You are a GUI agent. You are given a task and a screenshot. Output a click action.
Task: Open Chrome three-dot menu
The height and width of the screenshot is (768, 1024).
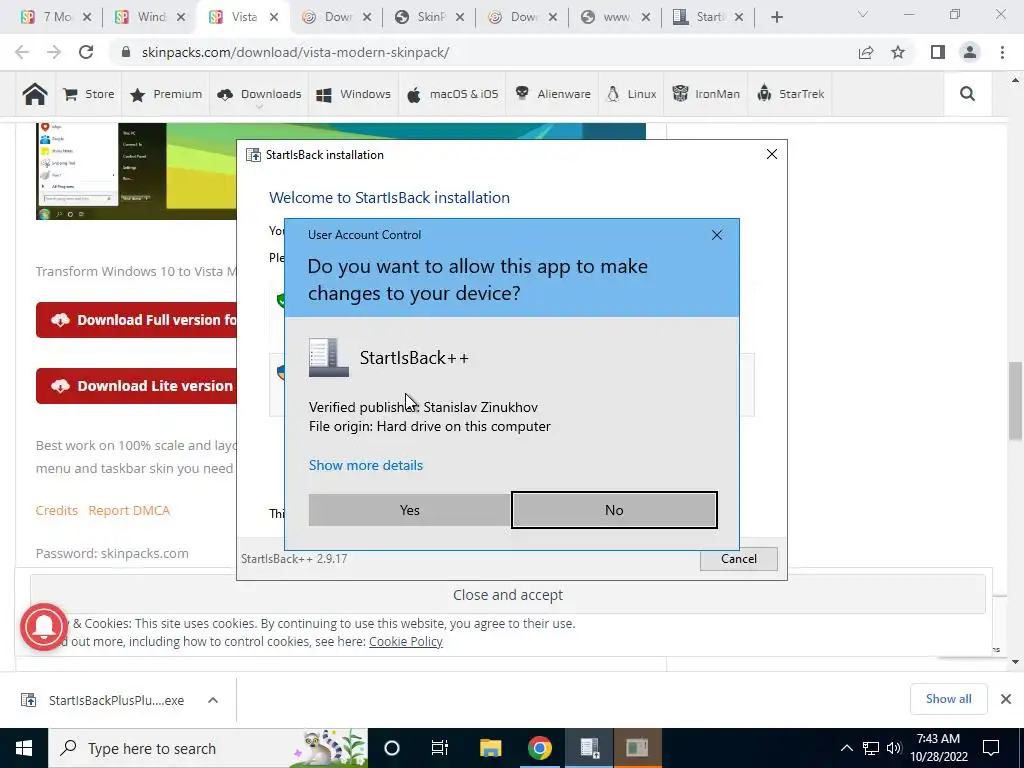pos(1002,52)
